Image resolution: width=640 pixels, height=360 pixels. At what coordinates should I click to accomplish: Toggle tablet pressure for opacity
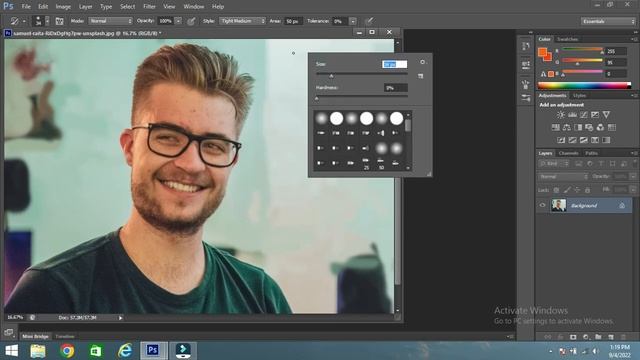click(191, 21)
